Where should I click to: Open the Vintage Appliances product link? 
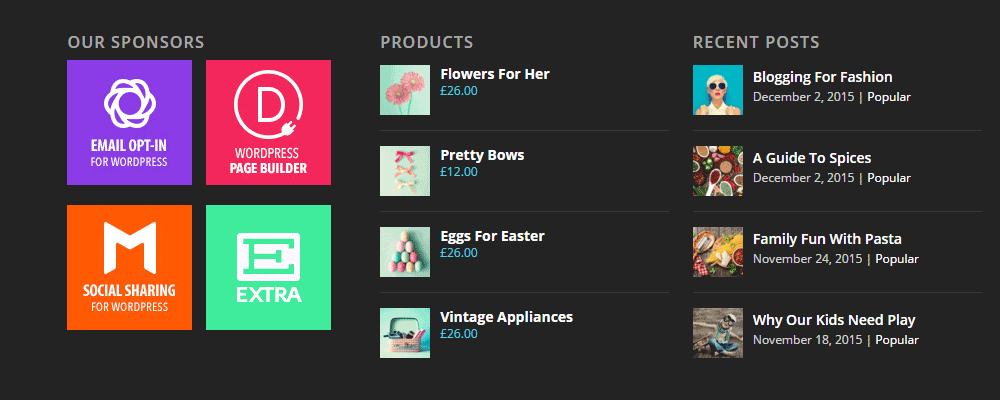(506, 317)
